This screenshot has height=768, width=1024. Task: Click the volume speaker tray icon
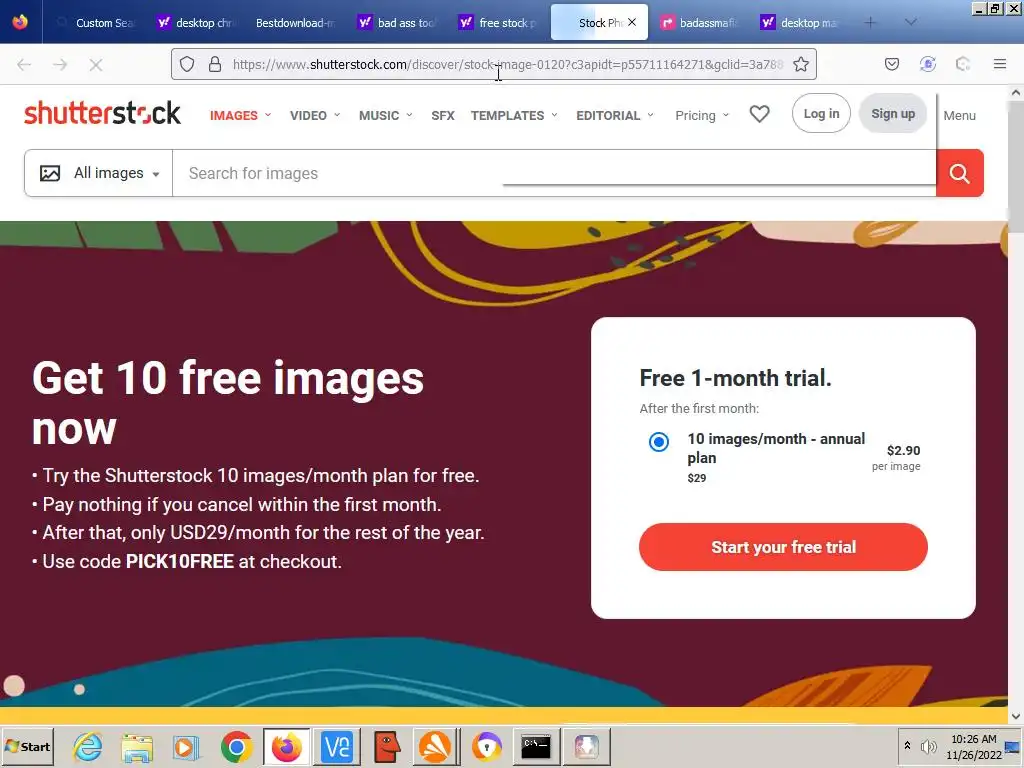pyautogui.click(x=928, y=746)
